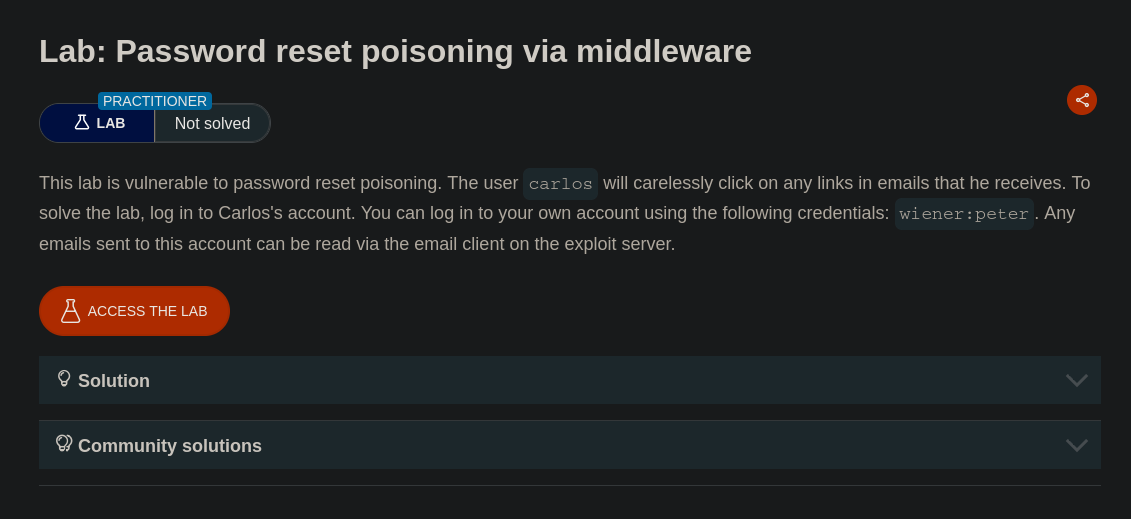This screenshot has width=1131, height=519.
Task: Click the orange share icon
Action: click(x=1082, y=100)
